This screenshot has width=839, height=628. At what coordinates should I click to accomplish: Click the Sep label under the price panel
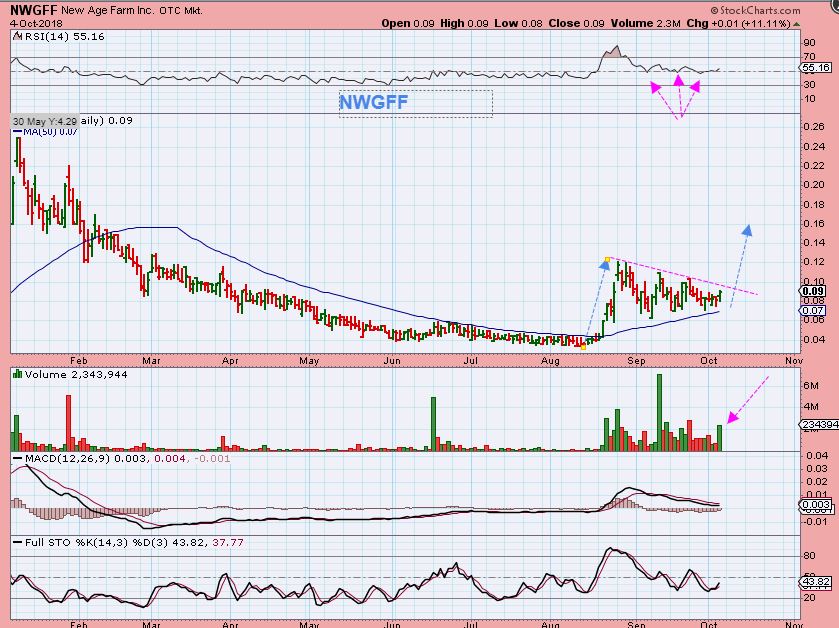point(636,361)
